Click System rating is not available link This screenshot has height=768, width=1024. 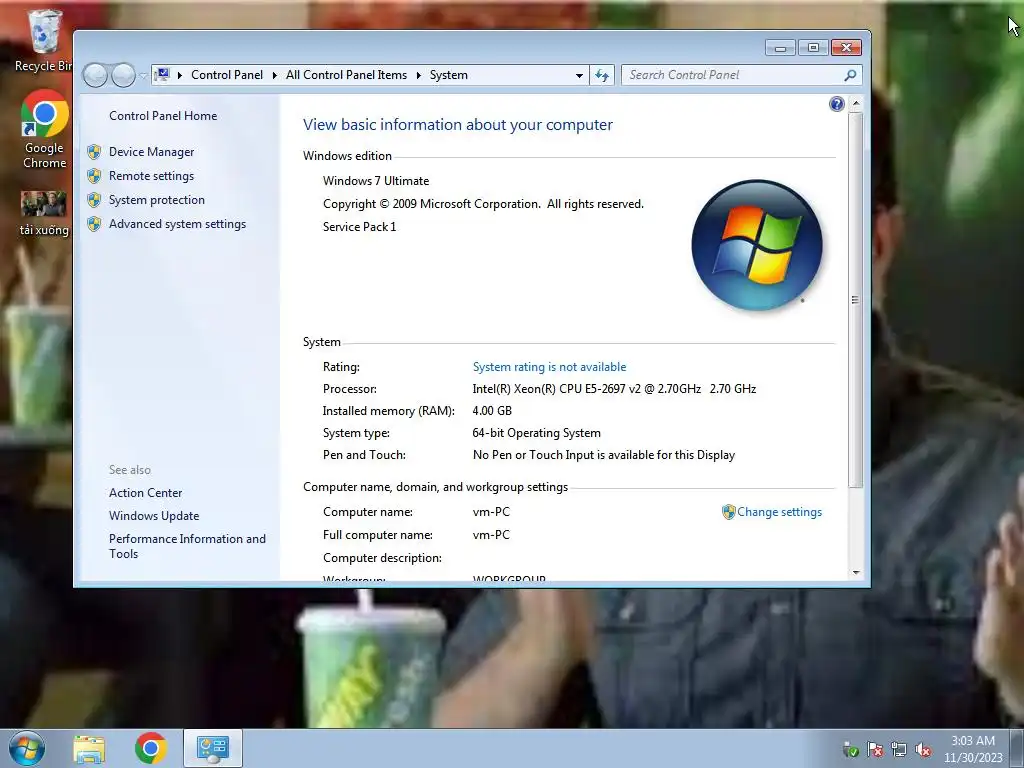click(549, 367)
